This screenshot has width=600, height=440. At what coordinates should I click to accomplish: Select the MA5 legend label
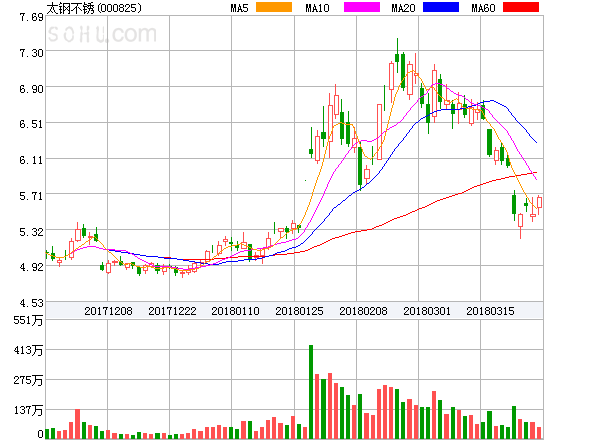(x=239, y=8)
